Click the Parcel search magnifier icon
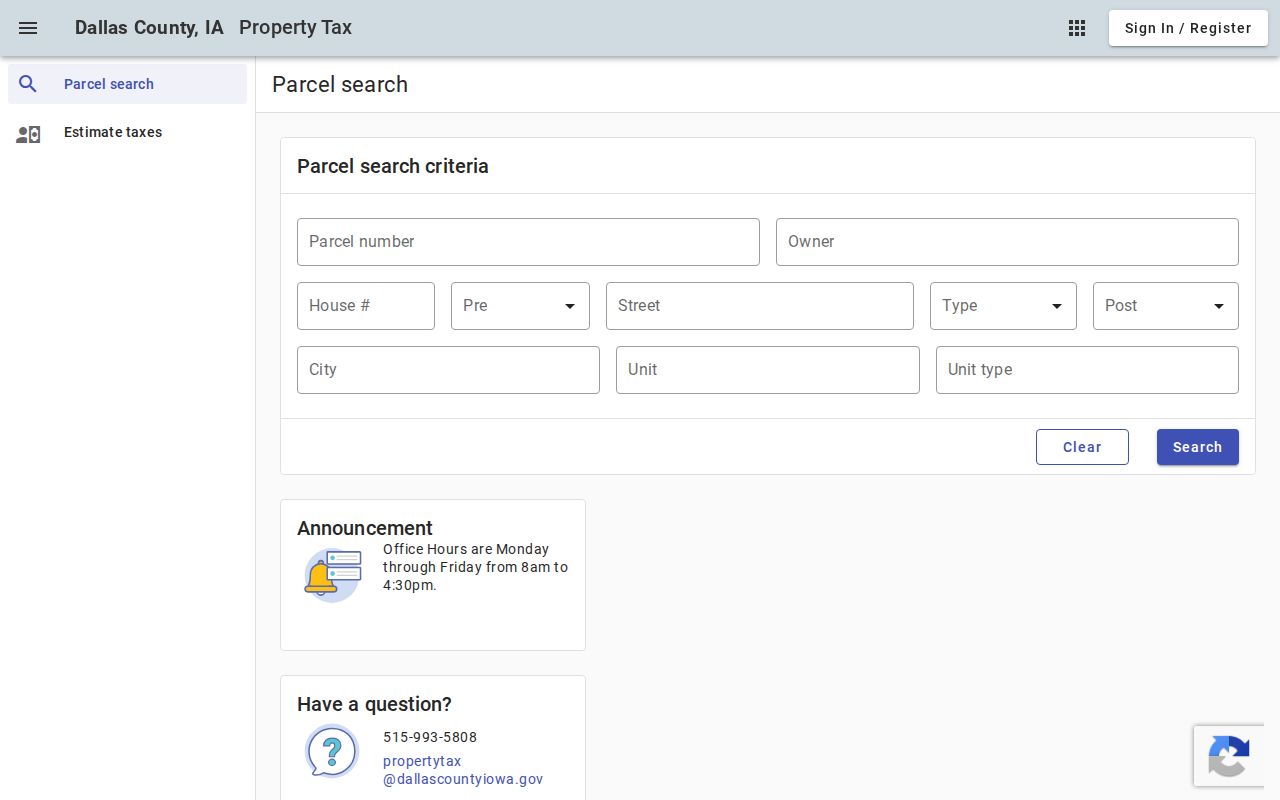The height and width of the screenshot is (800, 1280). [x=28, y=84]
